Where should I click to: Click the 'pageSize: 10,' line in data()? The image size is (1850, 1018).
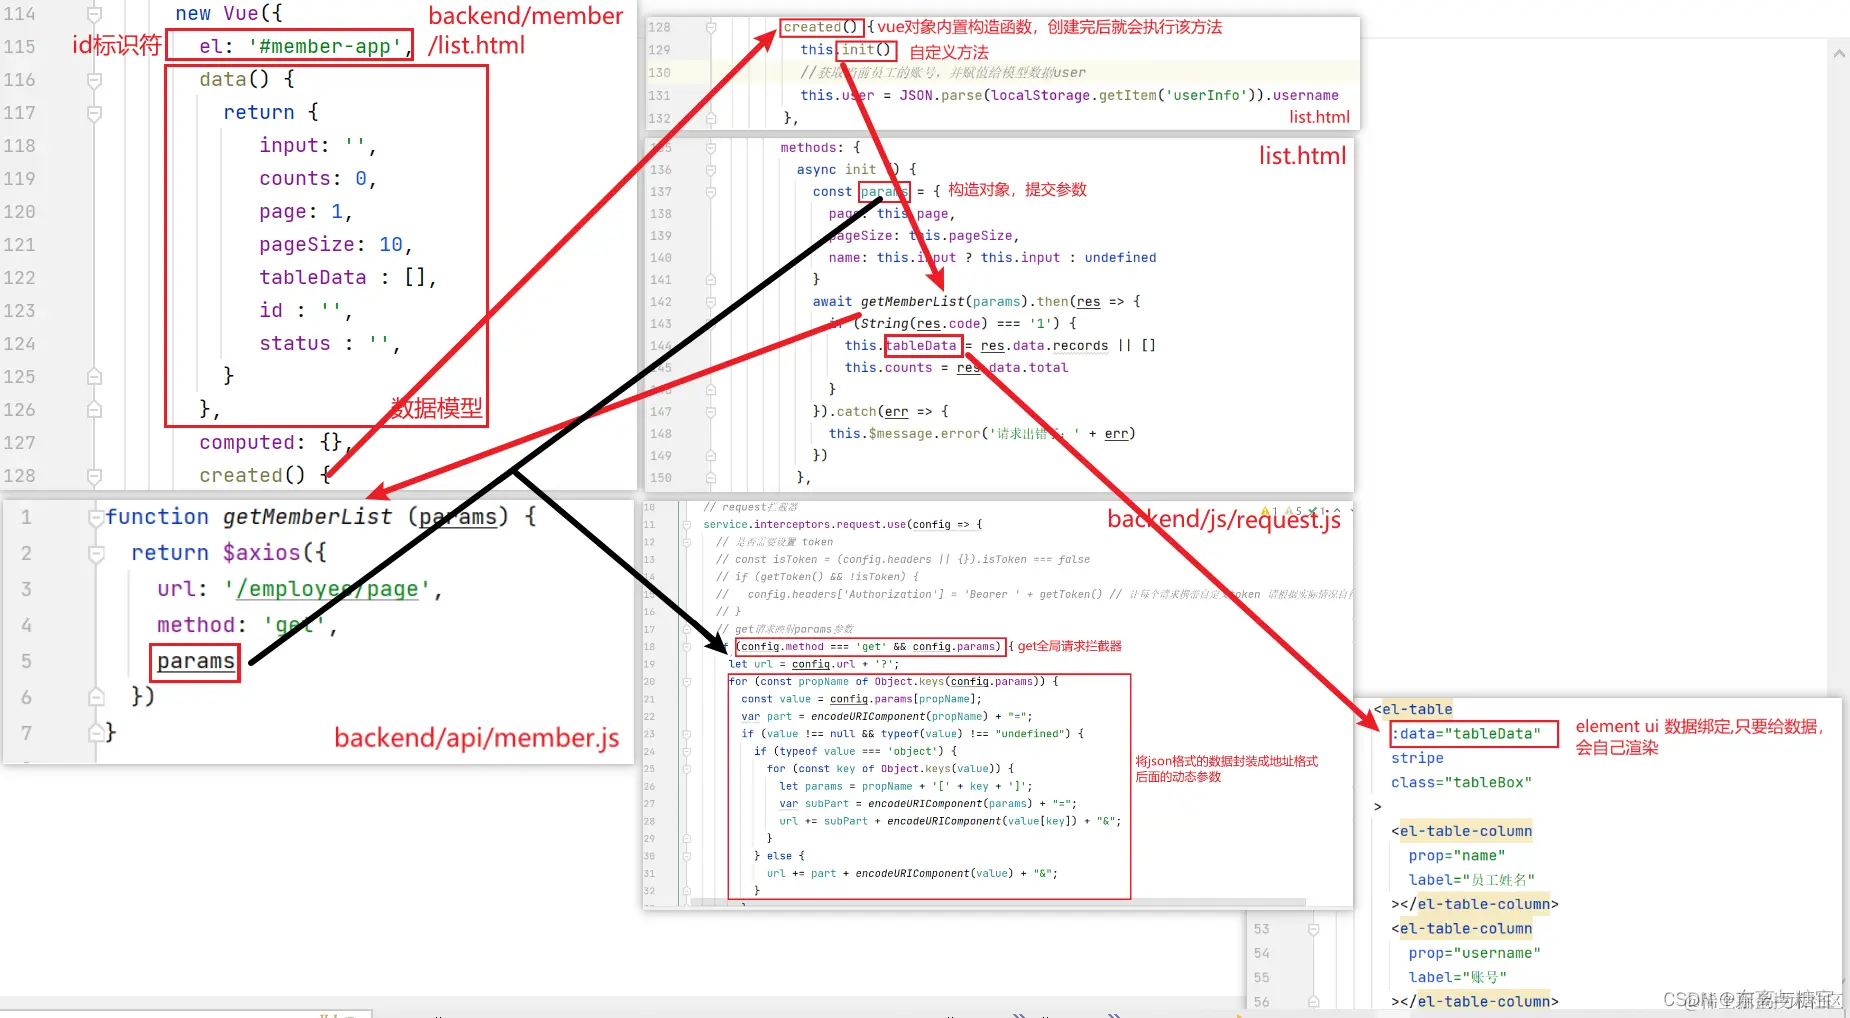pos(335,245)
